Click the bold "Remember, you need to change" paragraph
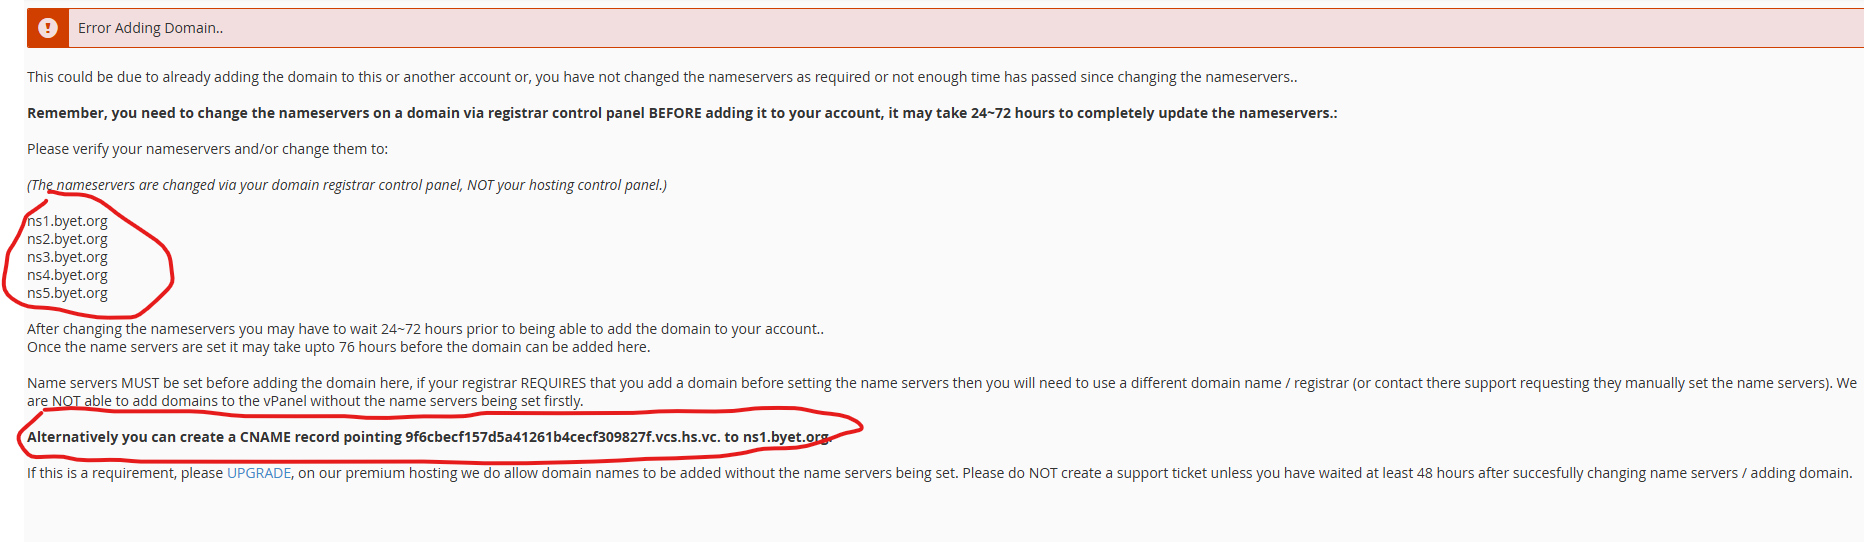The image size is (1864, 542). coord(680,113)
